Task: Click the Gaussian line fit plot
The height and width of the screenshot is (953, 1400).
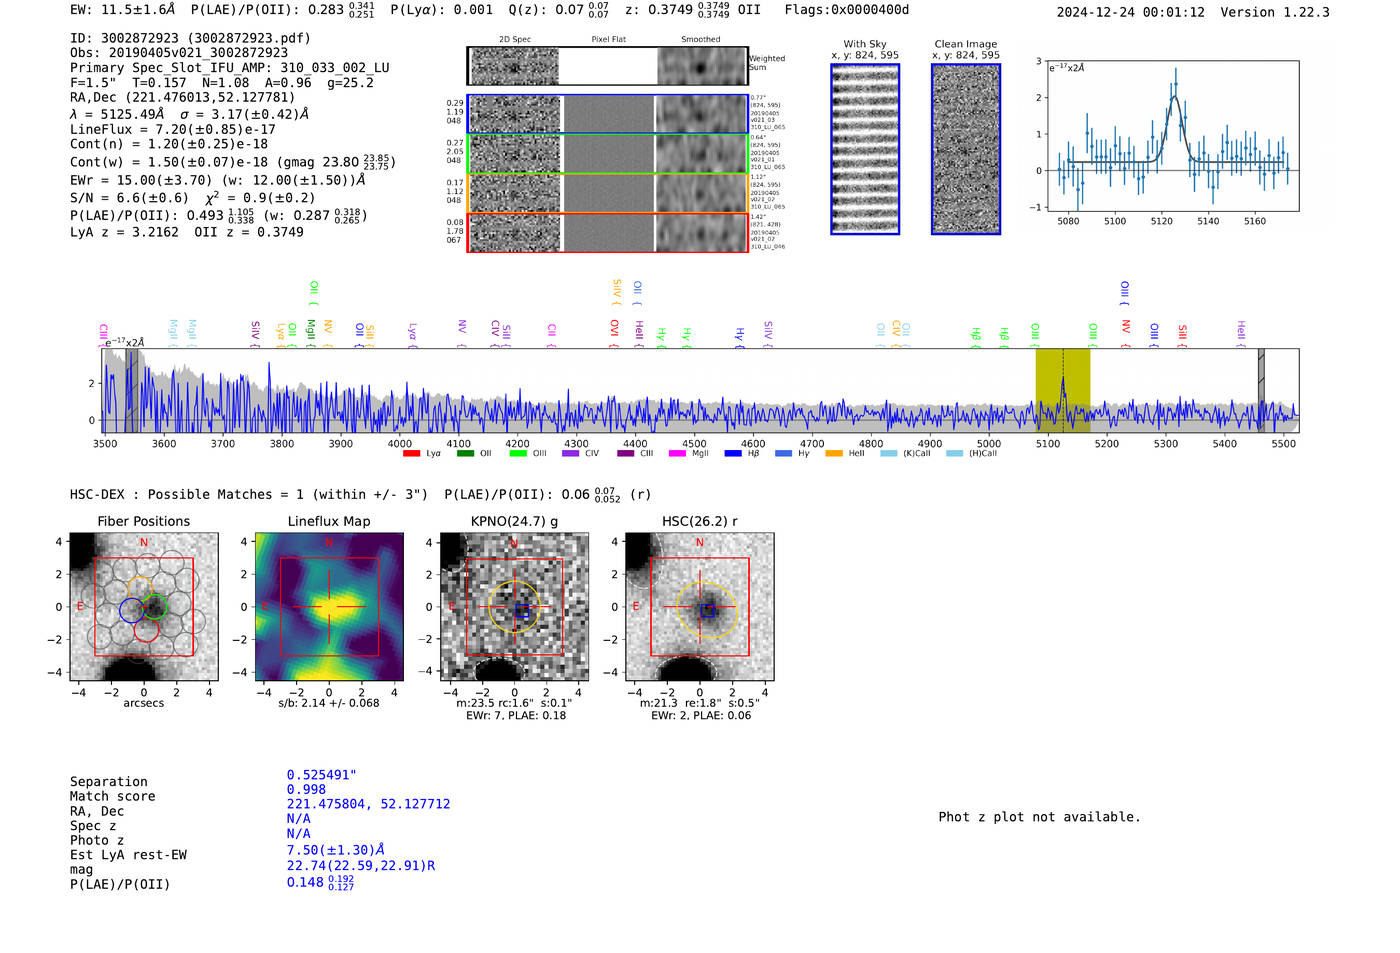Action: click(1172, 136)
